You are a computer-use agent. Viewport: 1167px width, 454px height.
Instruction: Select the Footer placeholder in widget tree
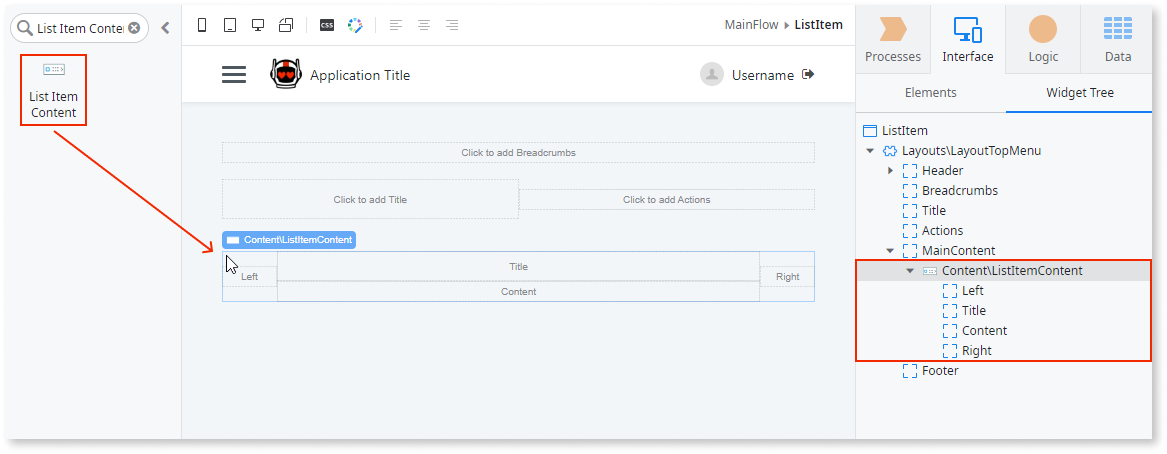[939, 371]
